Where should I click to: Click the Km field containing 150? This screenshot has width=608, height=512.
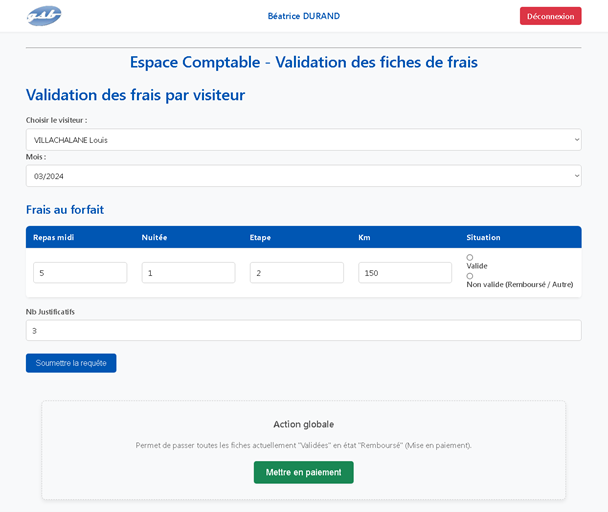(405, 273)
